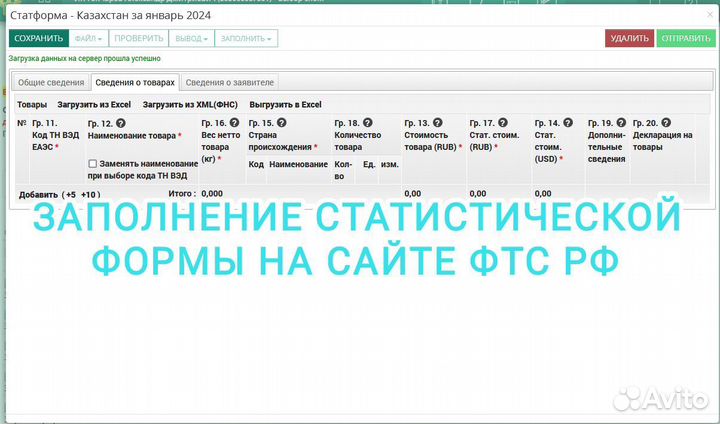Open help for Гр. 19 Дополнительные сведения
720x424 pixels.
click(621, 123)
